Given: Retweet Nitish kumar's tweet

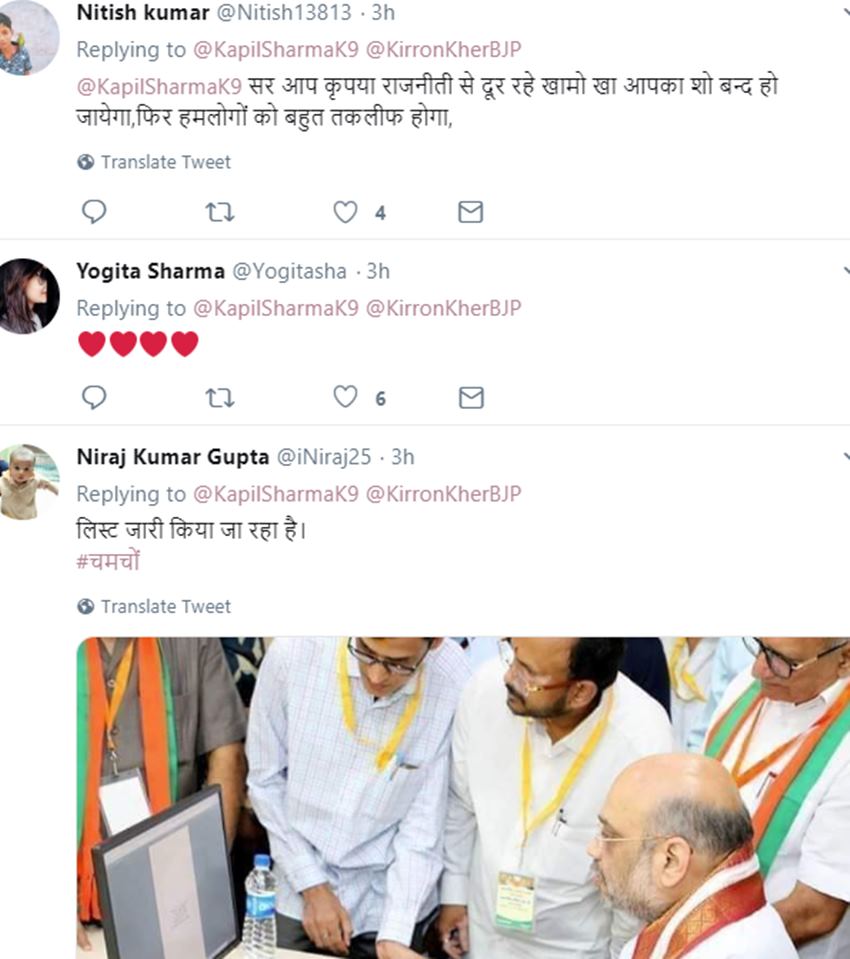Looking at the screenshot, I should pos(219,212).
